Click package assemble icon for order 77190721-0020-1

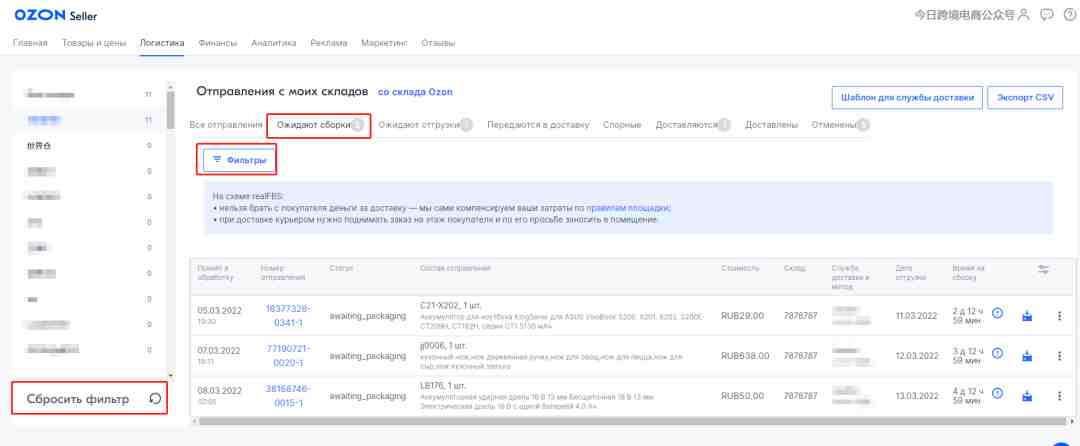[1027, 356]
